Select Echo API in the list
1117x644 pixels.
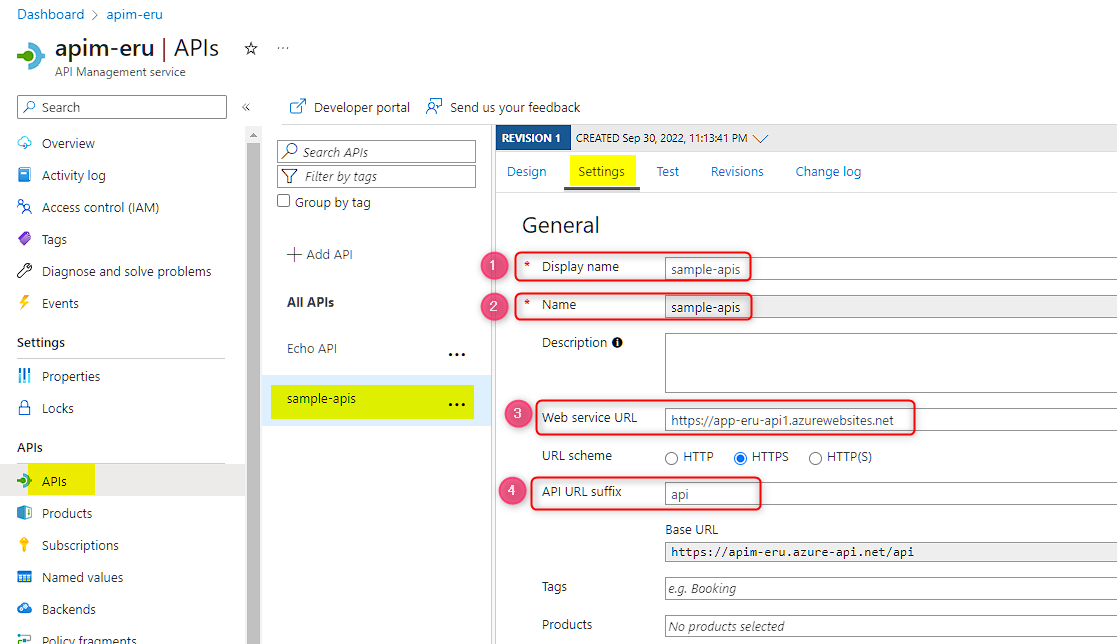[x=312, y=348]
